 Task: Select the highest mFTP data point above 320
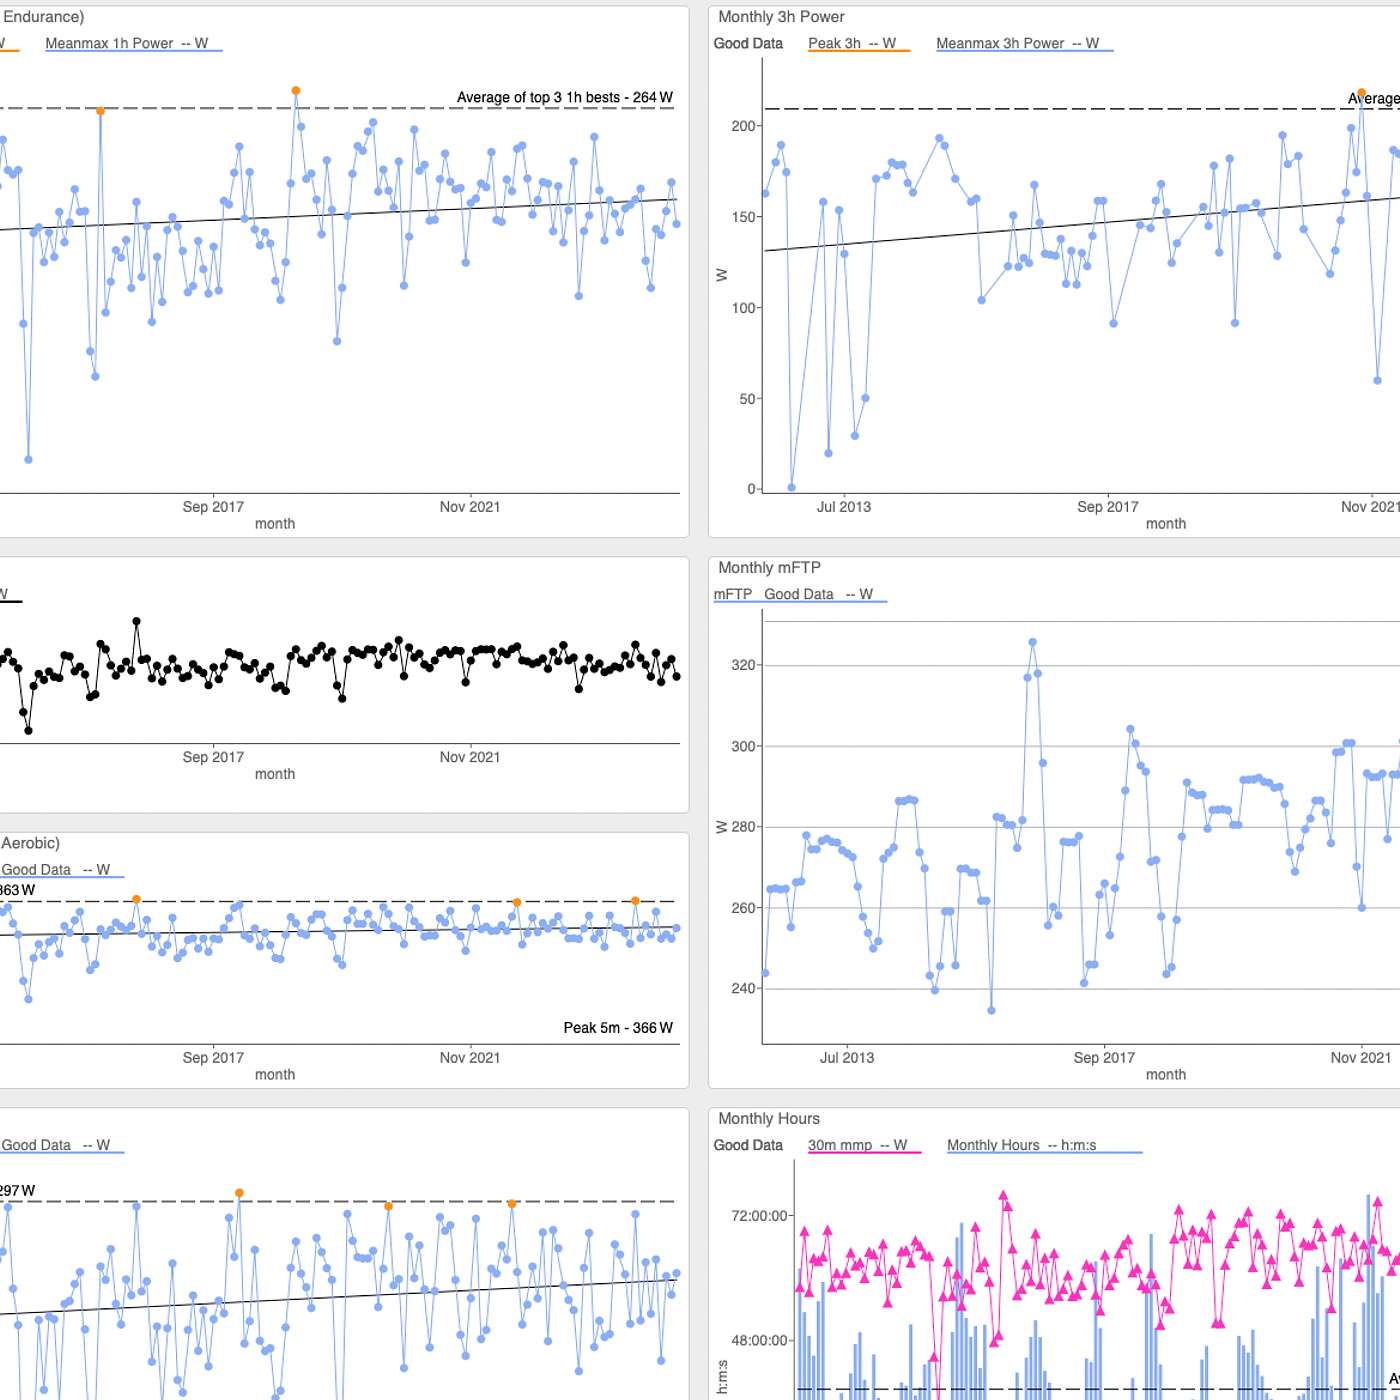[x=1032, y=642]
